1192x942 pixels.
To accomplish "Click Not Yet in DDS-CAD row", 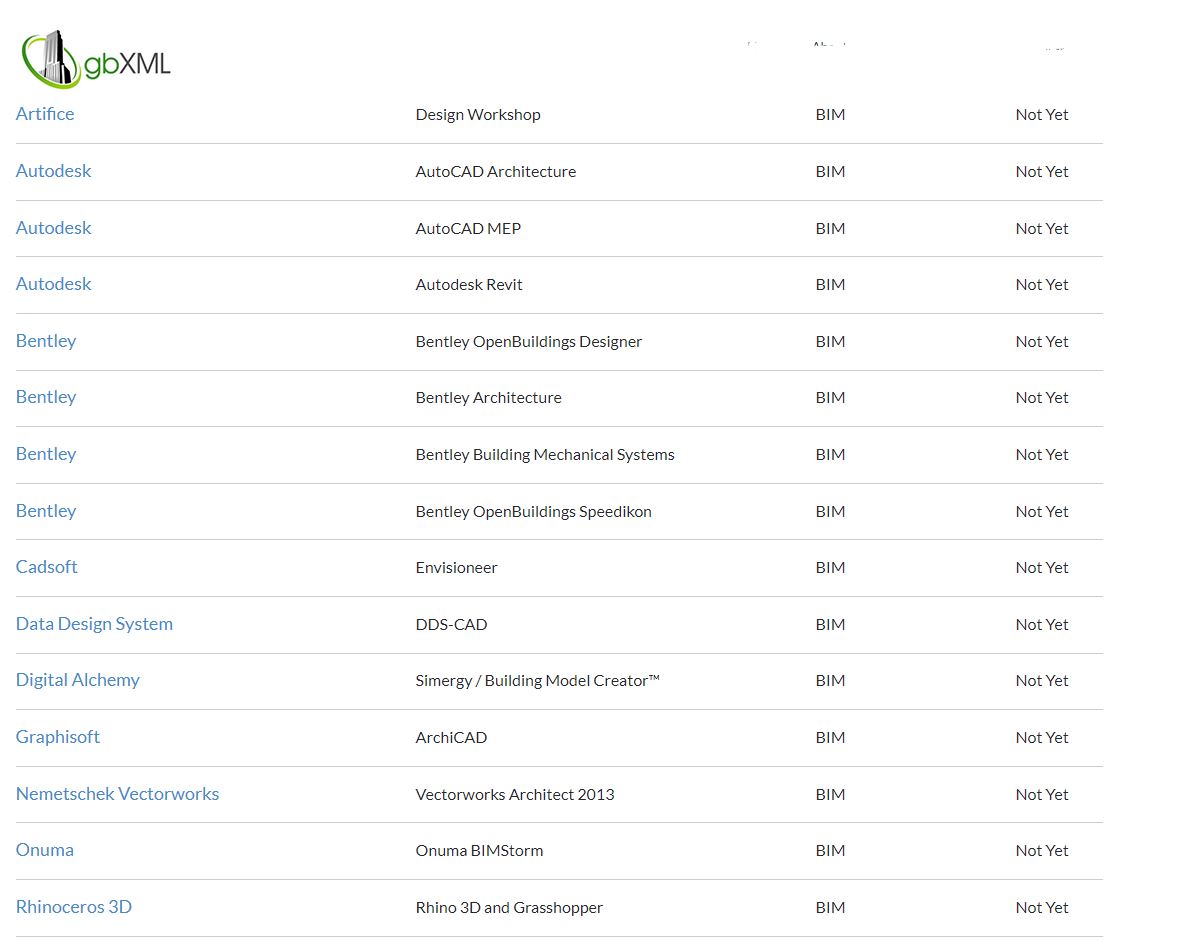I will [x=1042, y=625].
